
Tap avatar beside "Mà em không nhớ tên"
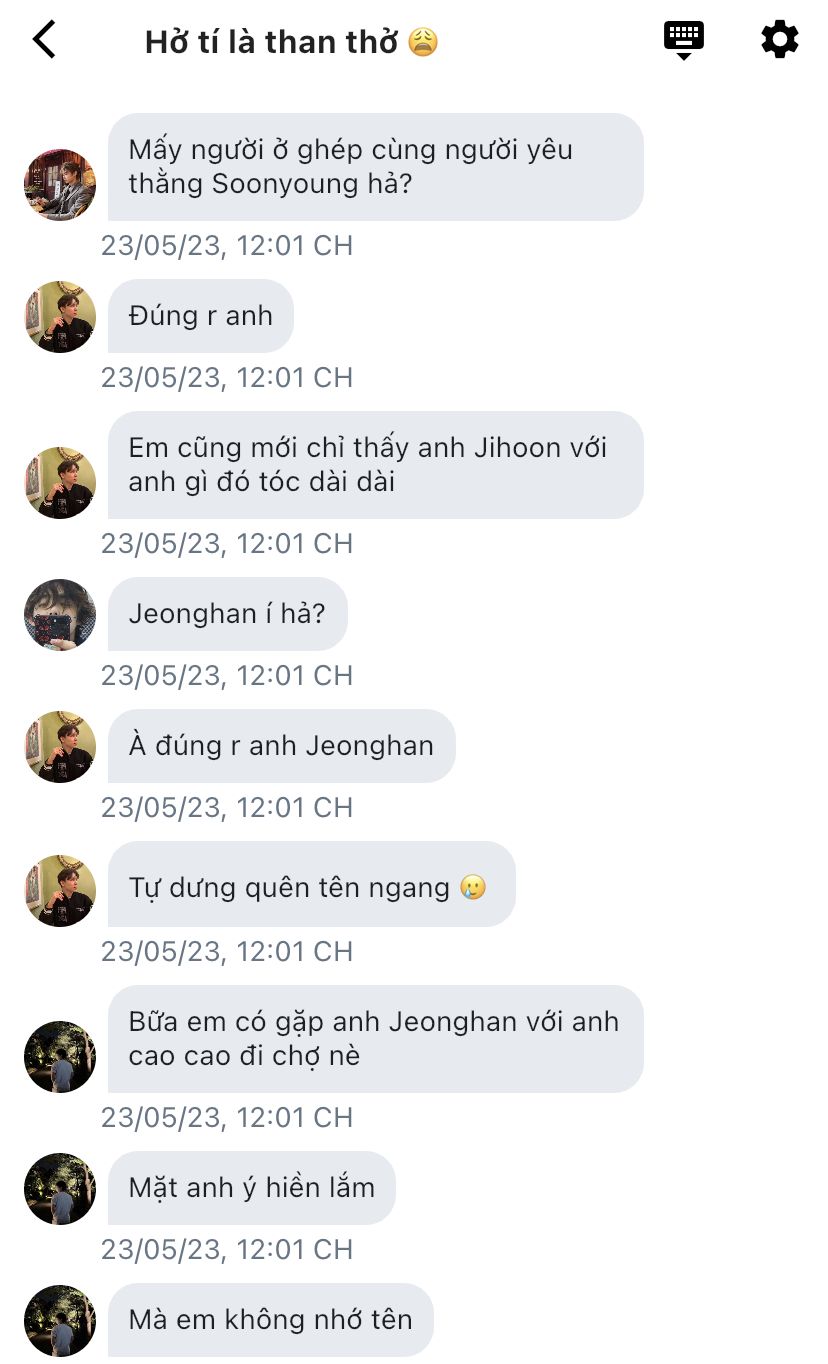(60, 1321)
